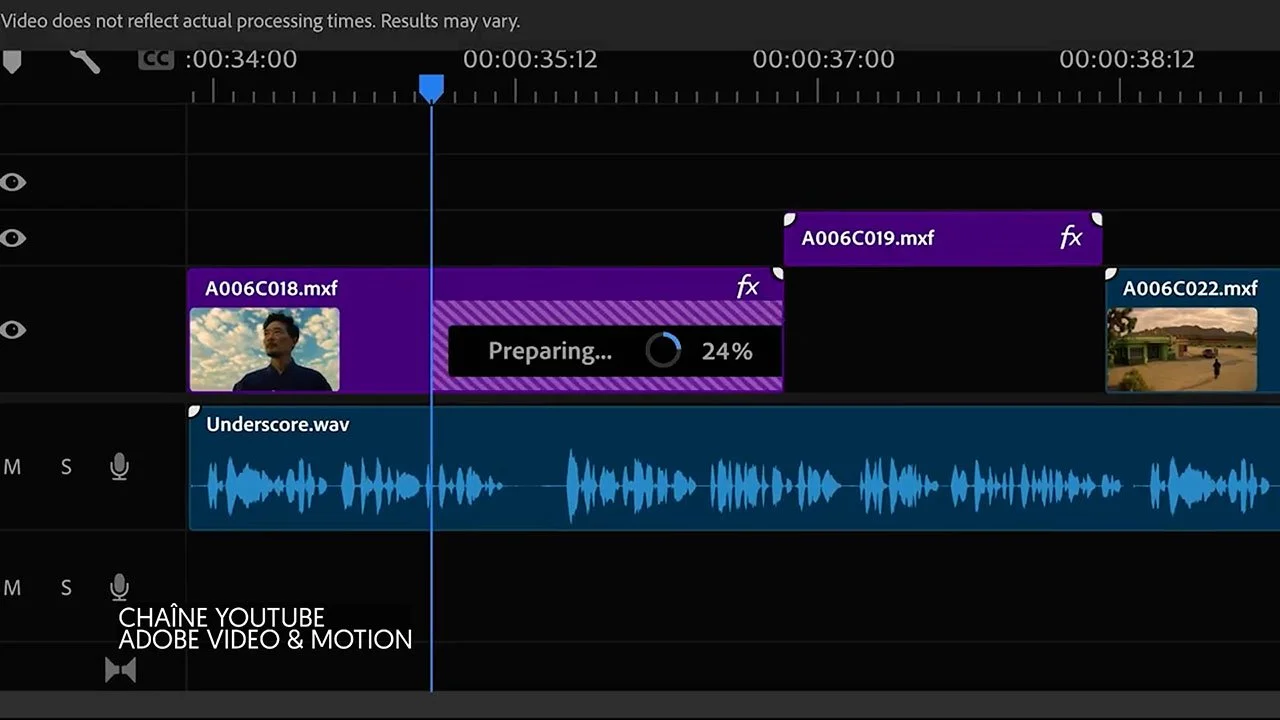The height and width of the screenshot is (720, 1280).
Task: Click the fx badge on A006C018.mxf
Action: coord(748,287)
